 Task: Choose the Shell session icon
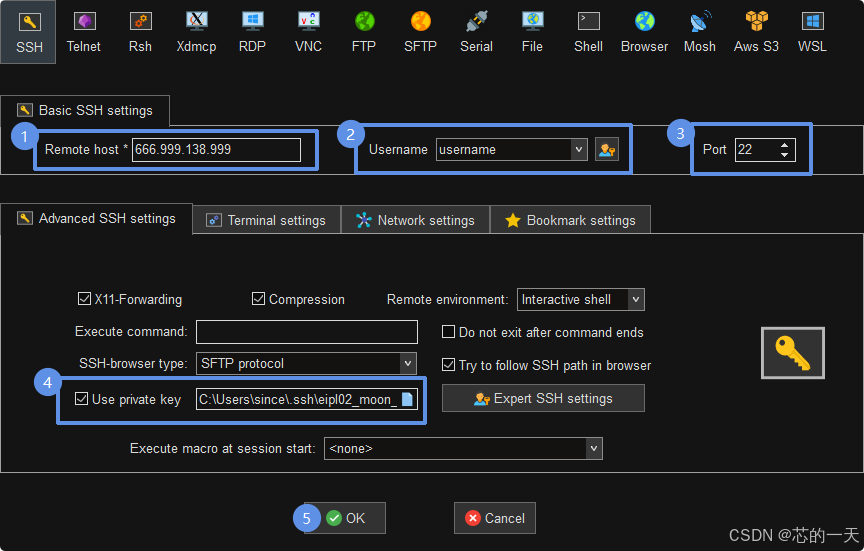click(588, 32)
